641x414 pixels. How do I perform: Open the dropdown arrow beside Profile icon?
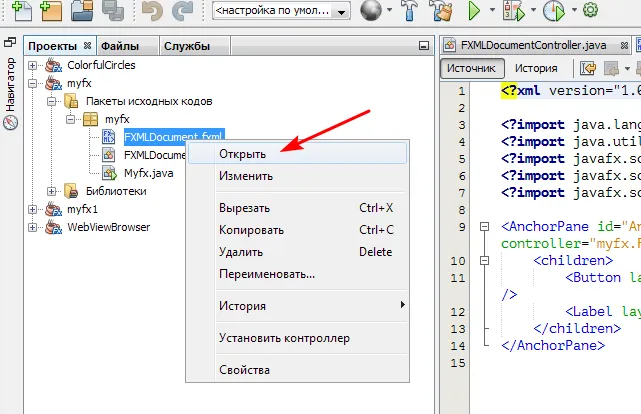(574, 10)
